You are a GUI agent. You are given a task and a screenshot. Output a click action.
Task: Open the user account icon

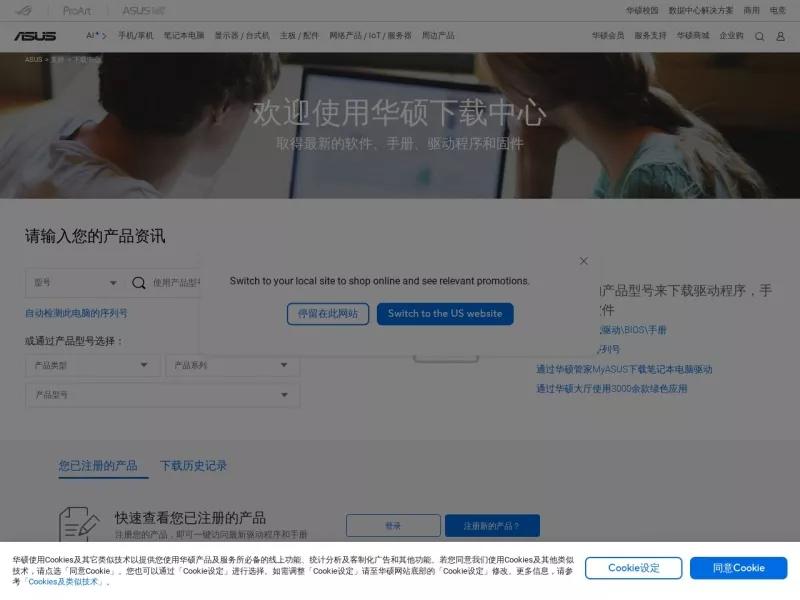pyautogui.click(x=780, y=36)
